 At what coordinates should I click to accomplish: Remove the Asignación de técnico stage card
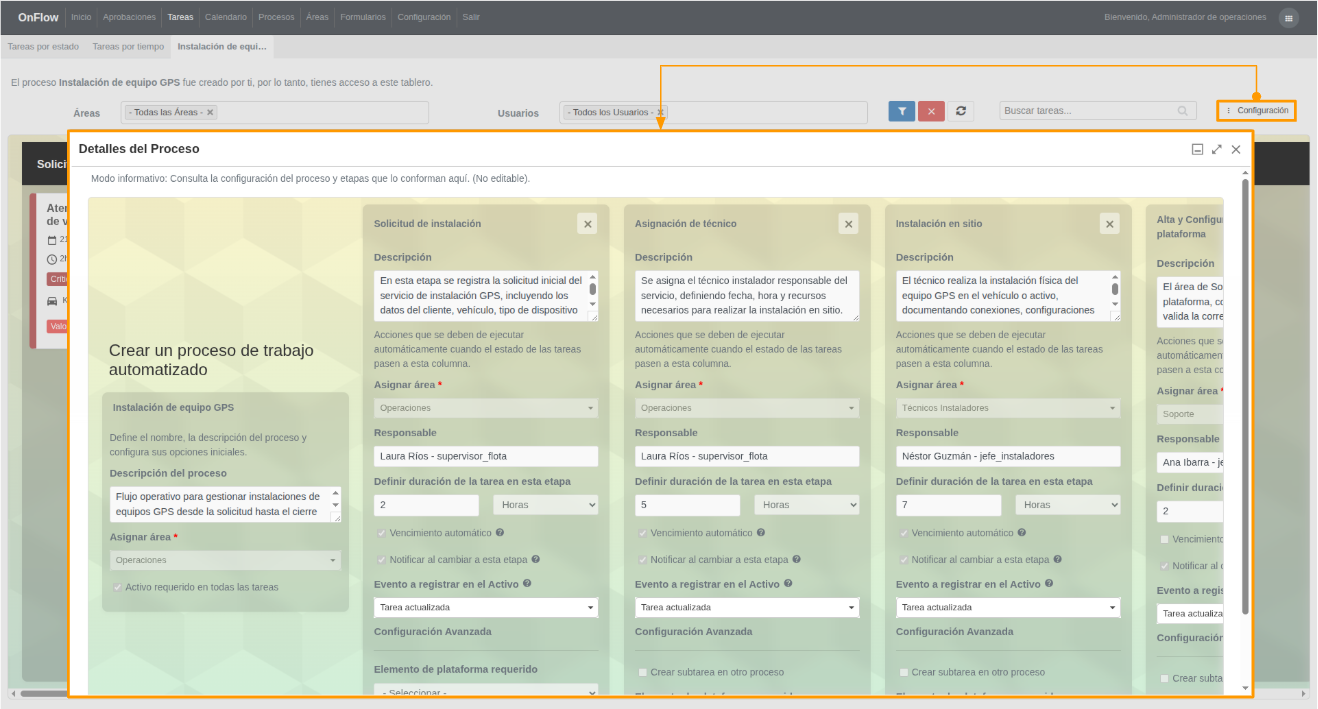(849, 224)
